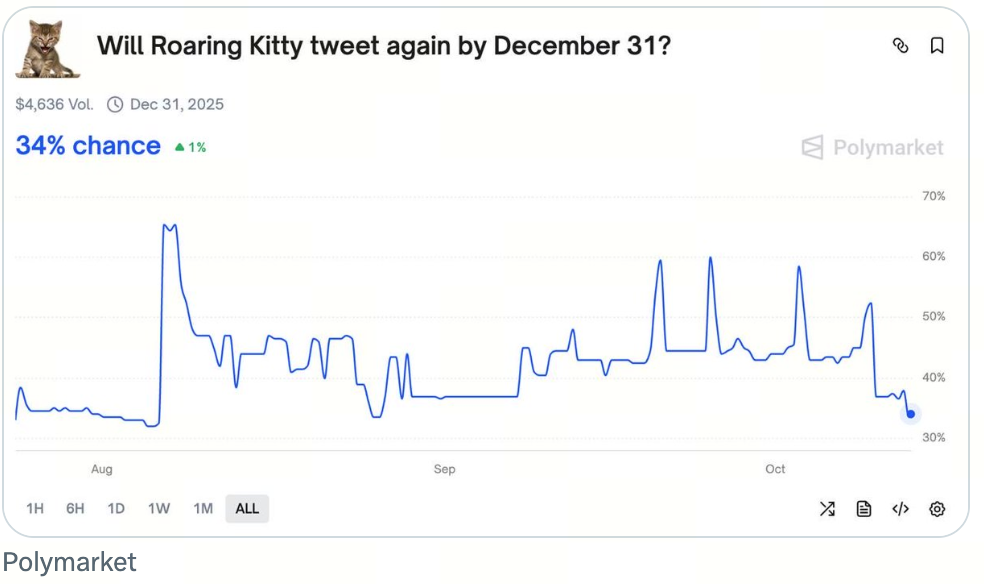Click the Polymarket caption below chart
Viewport: 984px width, 584px height.
click(x=69, y=562)
